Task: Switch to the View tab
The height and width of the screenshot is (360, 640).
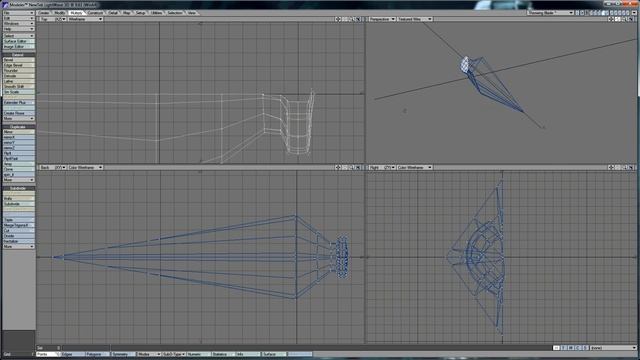Action: tap(191, 13)
